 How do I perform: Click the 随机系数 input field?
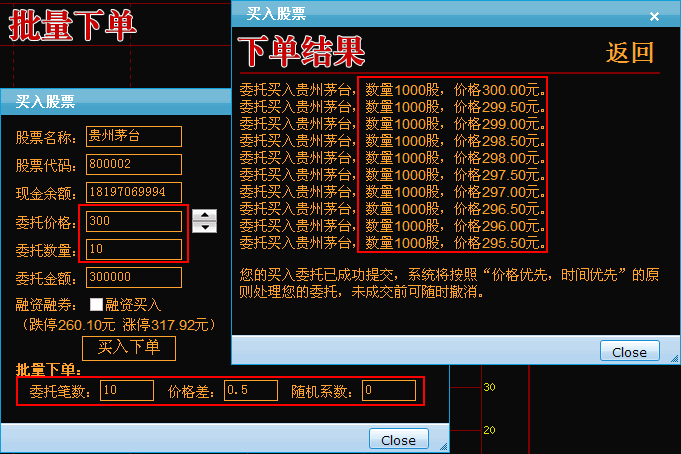point(389,390)
